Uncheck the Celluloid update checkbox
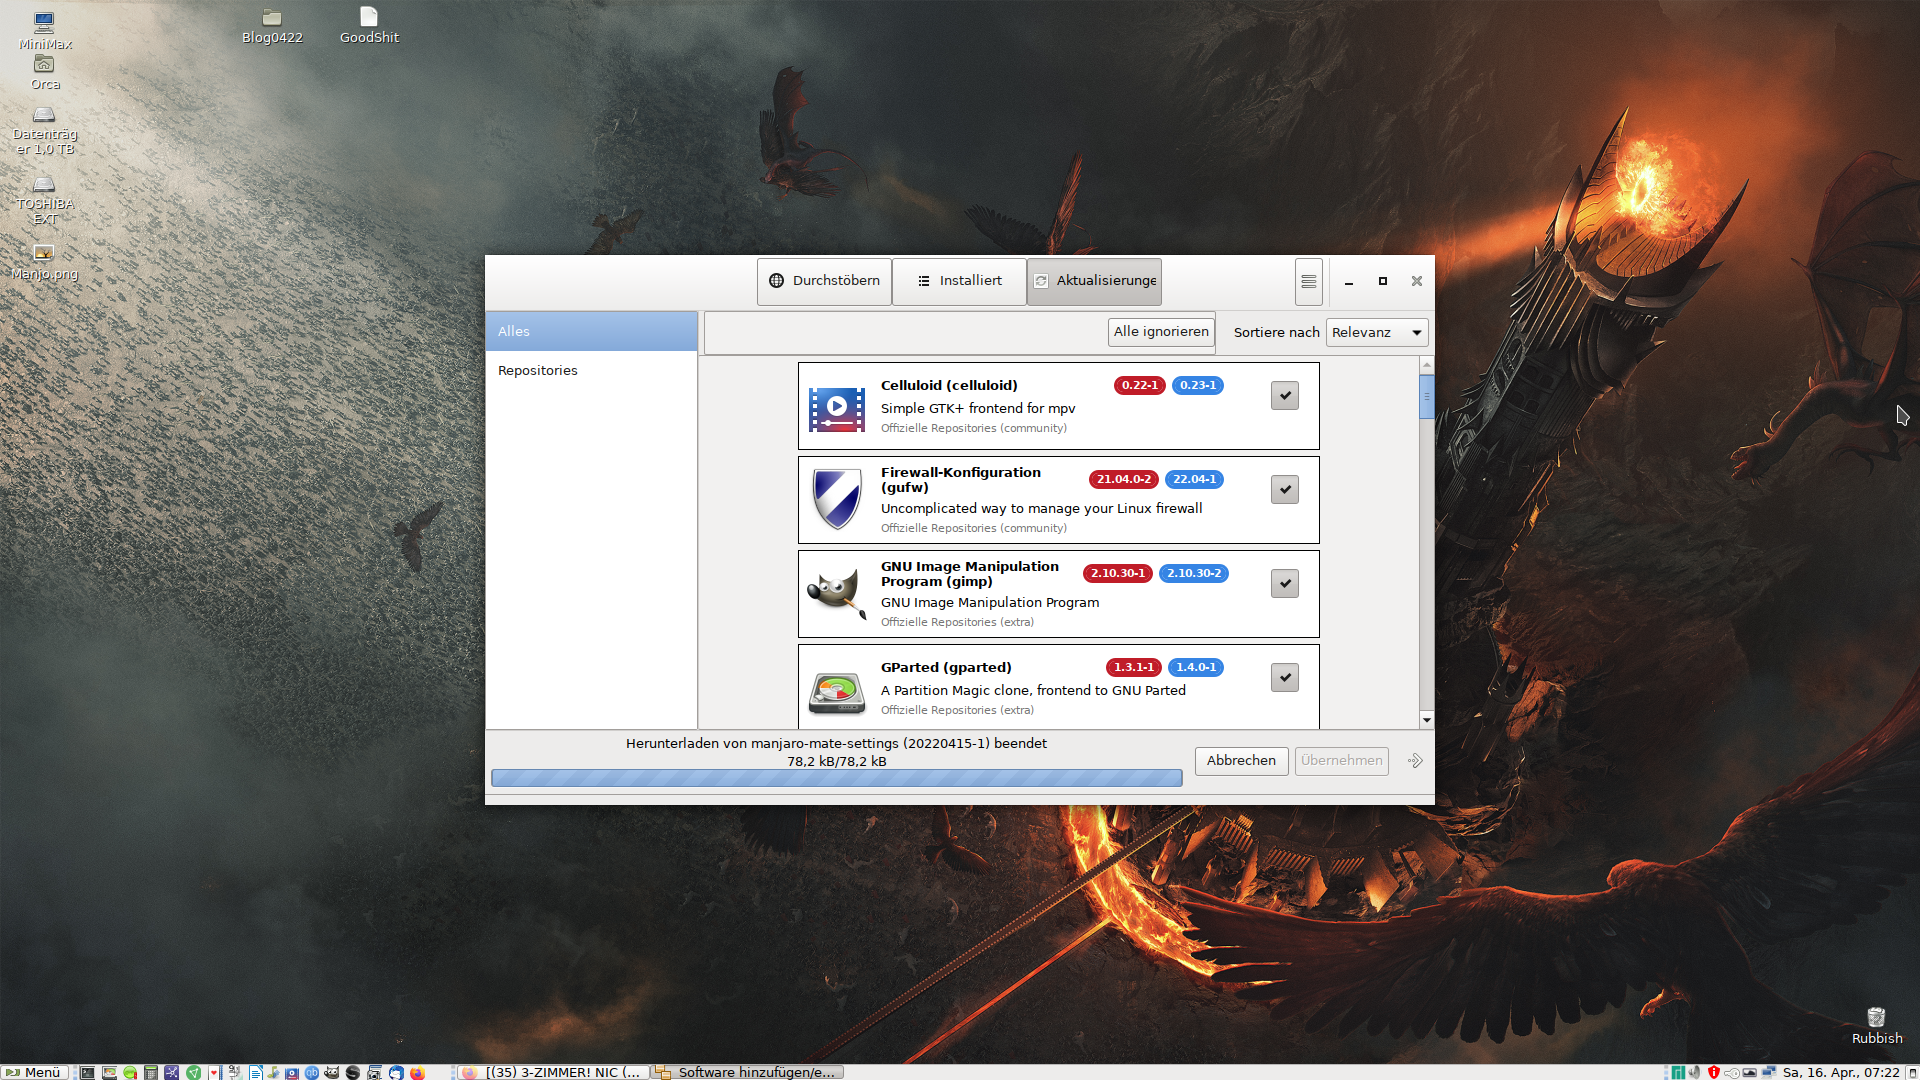 1285,396
